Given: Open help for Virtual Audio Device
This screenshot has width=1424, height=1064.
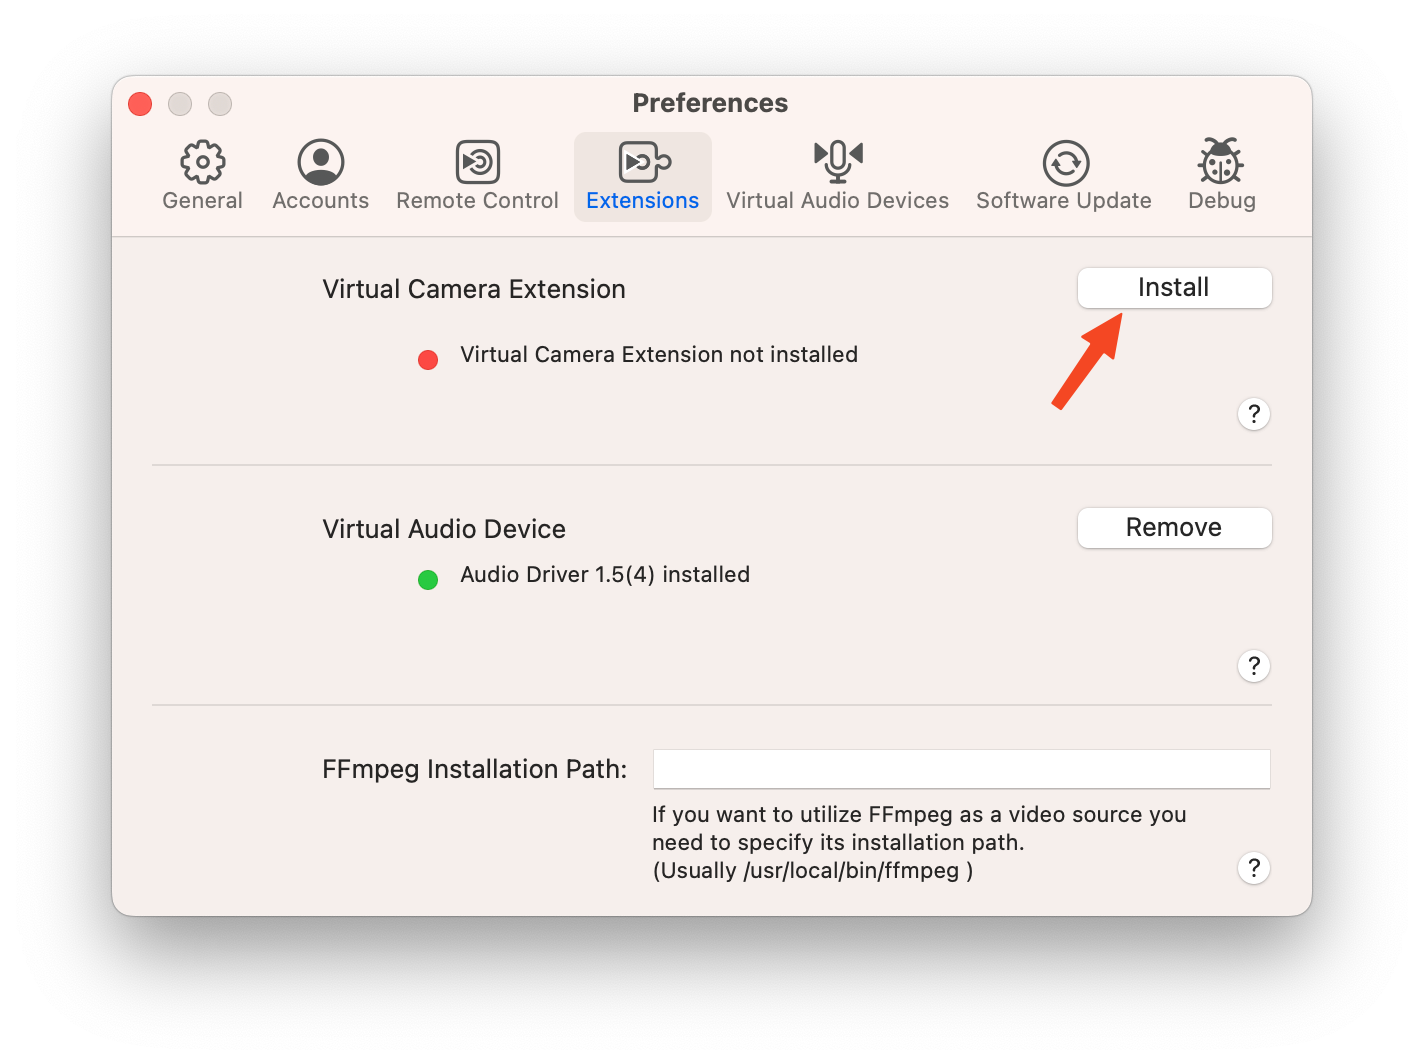Looking at the screenshot, I should point(1253,666).
